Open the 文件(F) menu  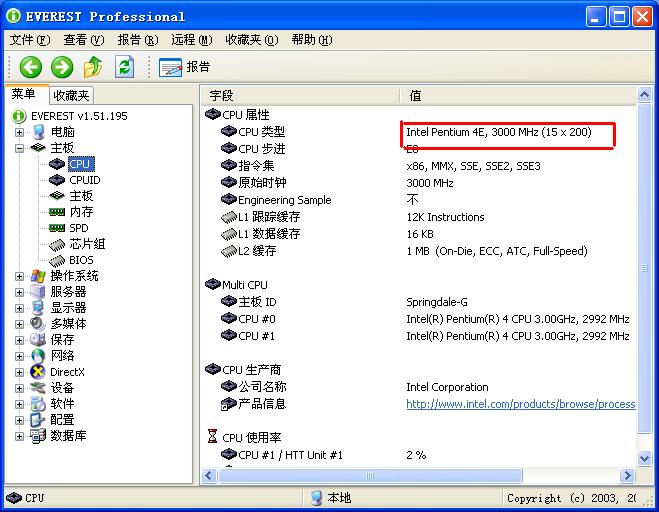(x=30, y=40)
